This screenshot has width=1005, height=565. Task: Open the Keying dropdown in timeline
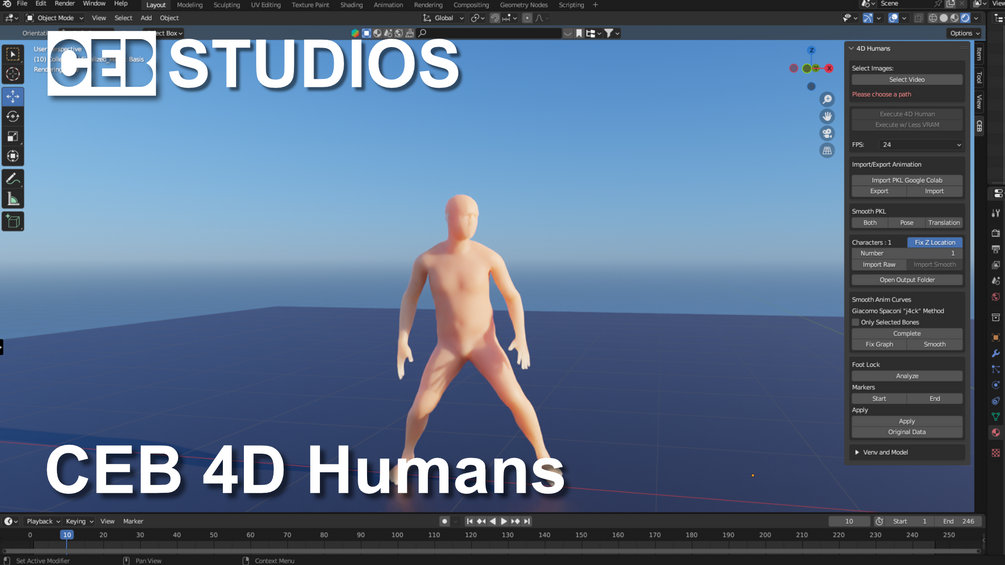[79, 521]
